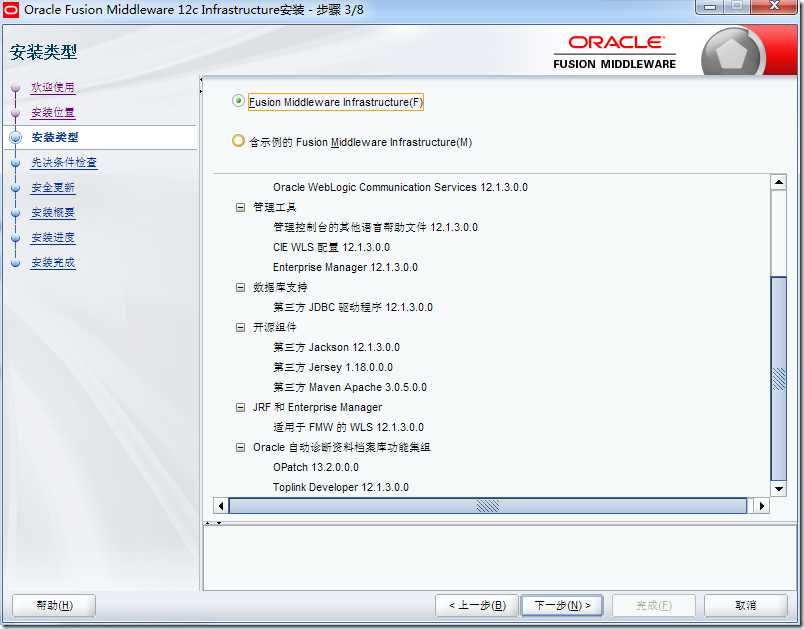Proceed with 下一步(N) button
This screenshot has width=804, height=629.
pyautogui.click(x=562, y=605)
